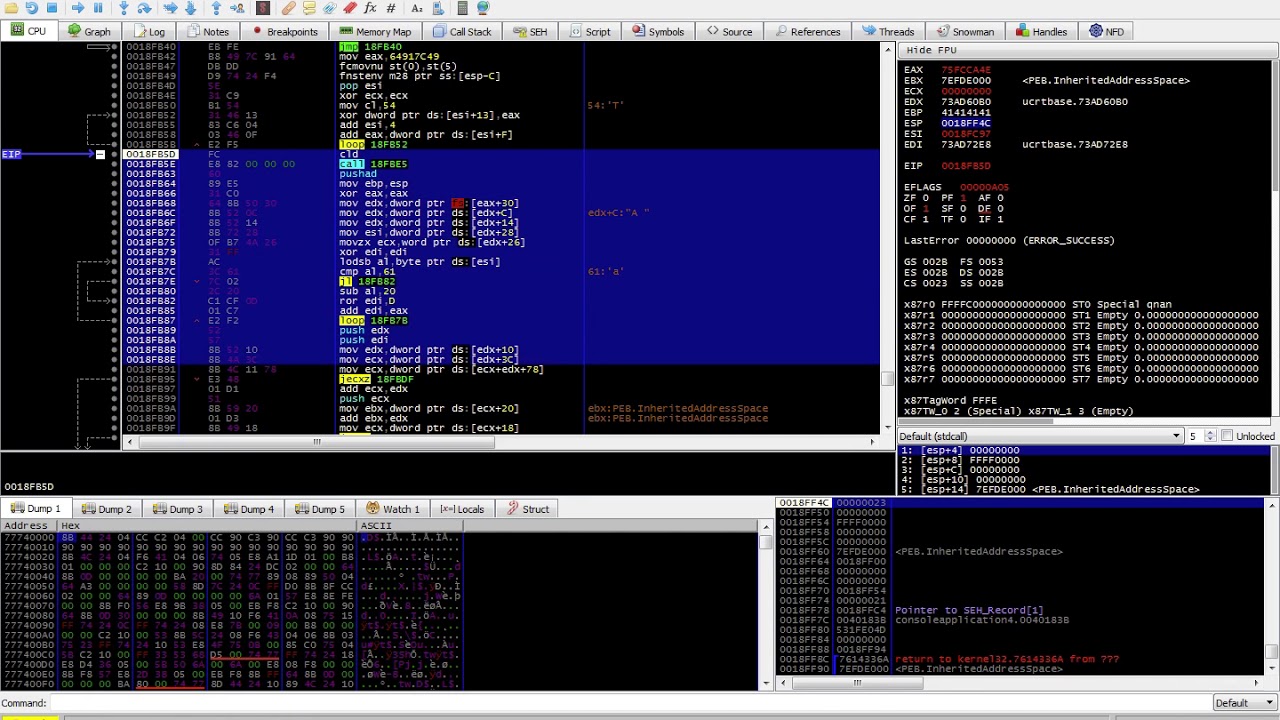Screen dimensions: 1280x720
Task: Run to user code
Action: click(237, 8)
